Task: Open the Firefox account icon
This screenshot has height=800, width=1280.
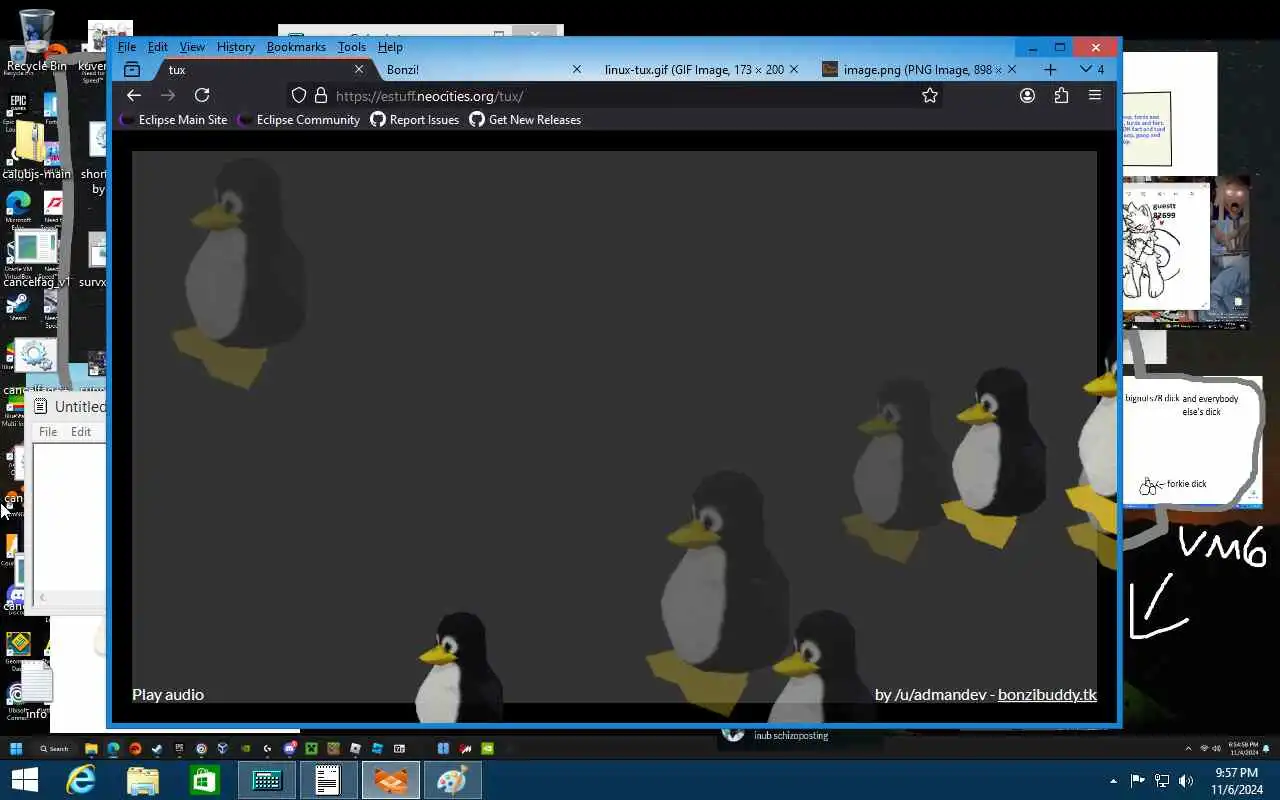Action: pos(1027,95)
